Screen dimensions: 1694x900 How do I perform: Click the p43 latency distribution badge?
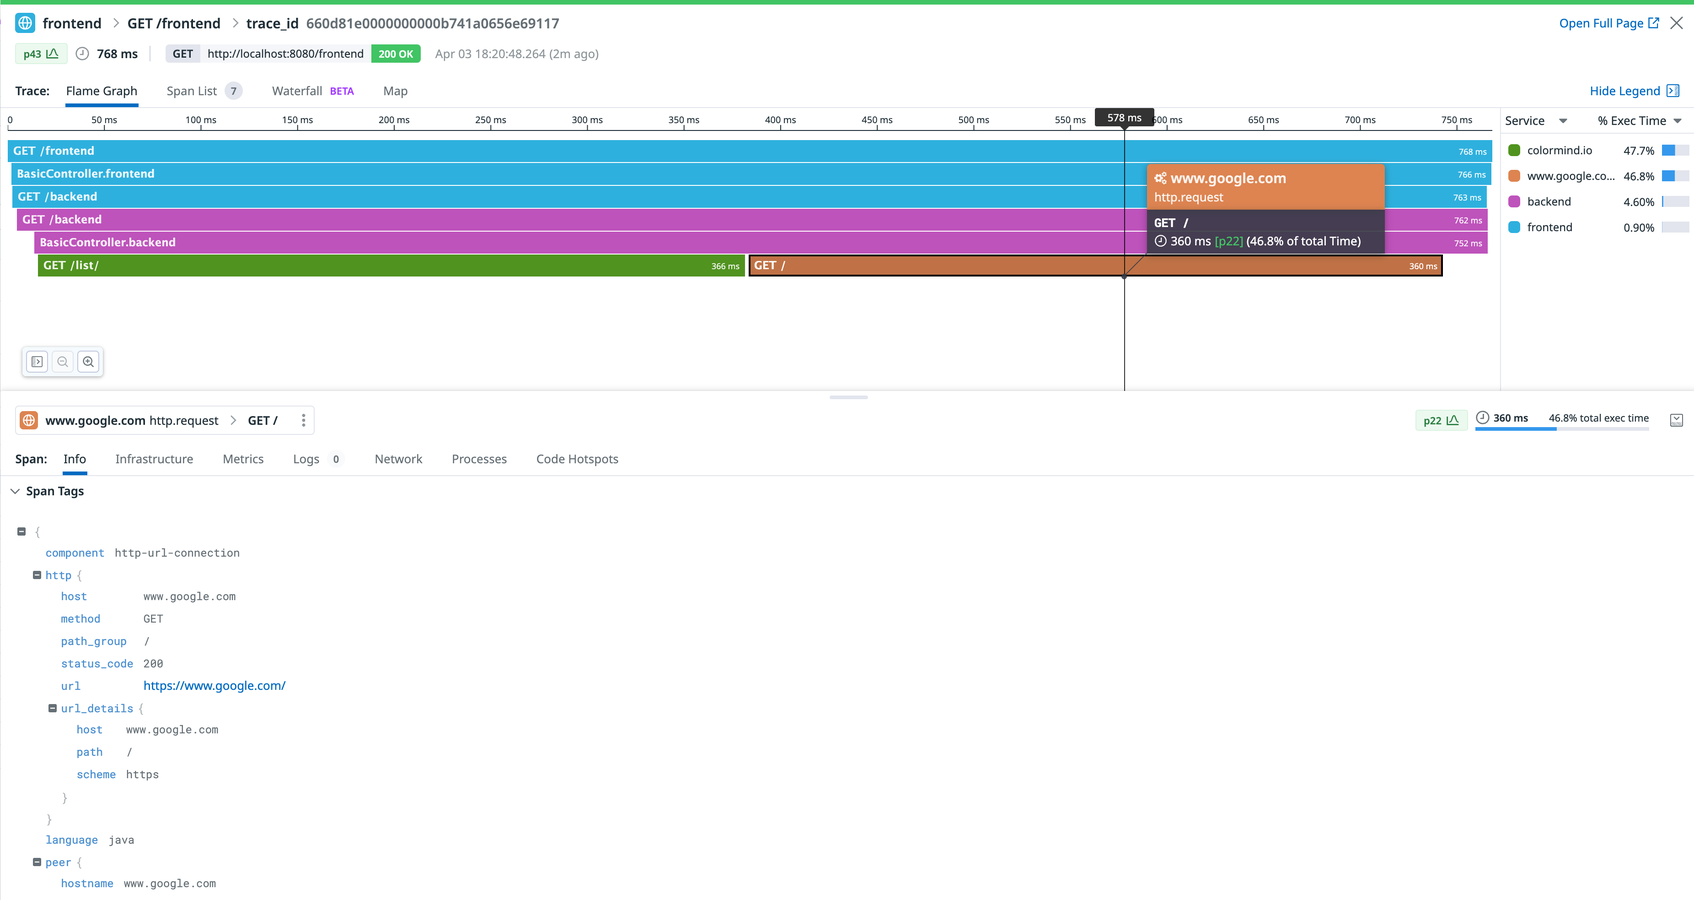(41, 54)
